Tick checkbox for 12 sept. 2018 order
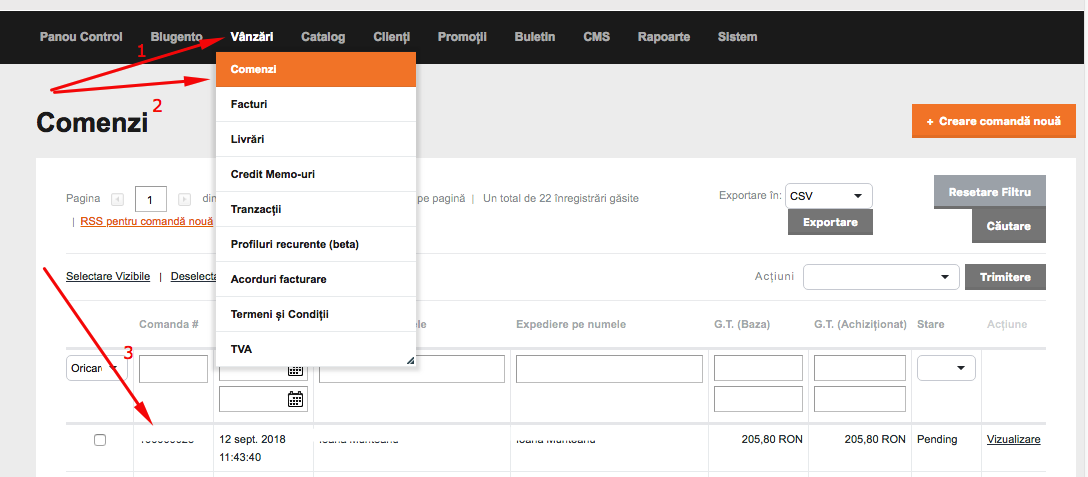 coord(100,440)
